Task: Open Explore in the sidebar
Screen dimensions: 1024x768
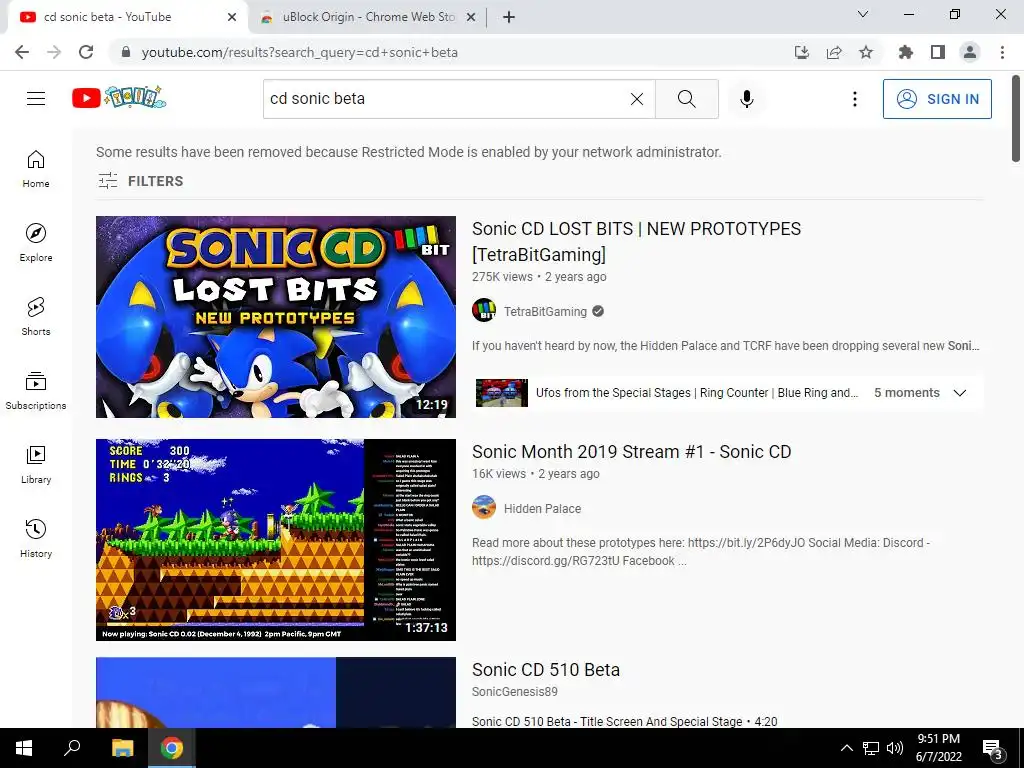Action: click(x=36, y=242)
